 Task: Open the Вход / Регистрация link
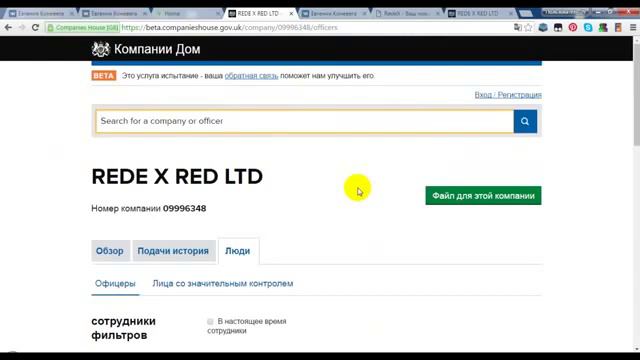[508, 95]
